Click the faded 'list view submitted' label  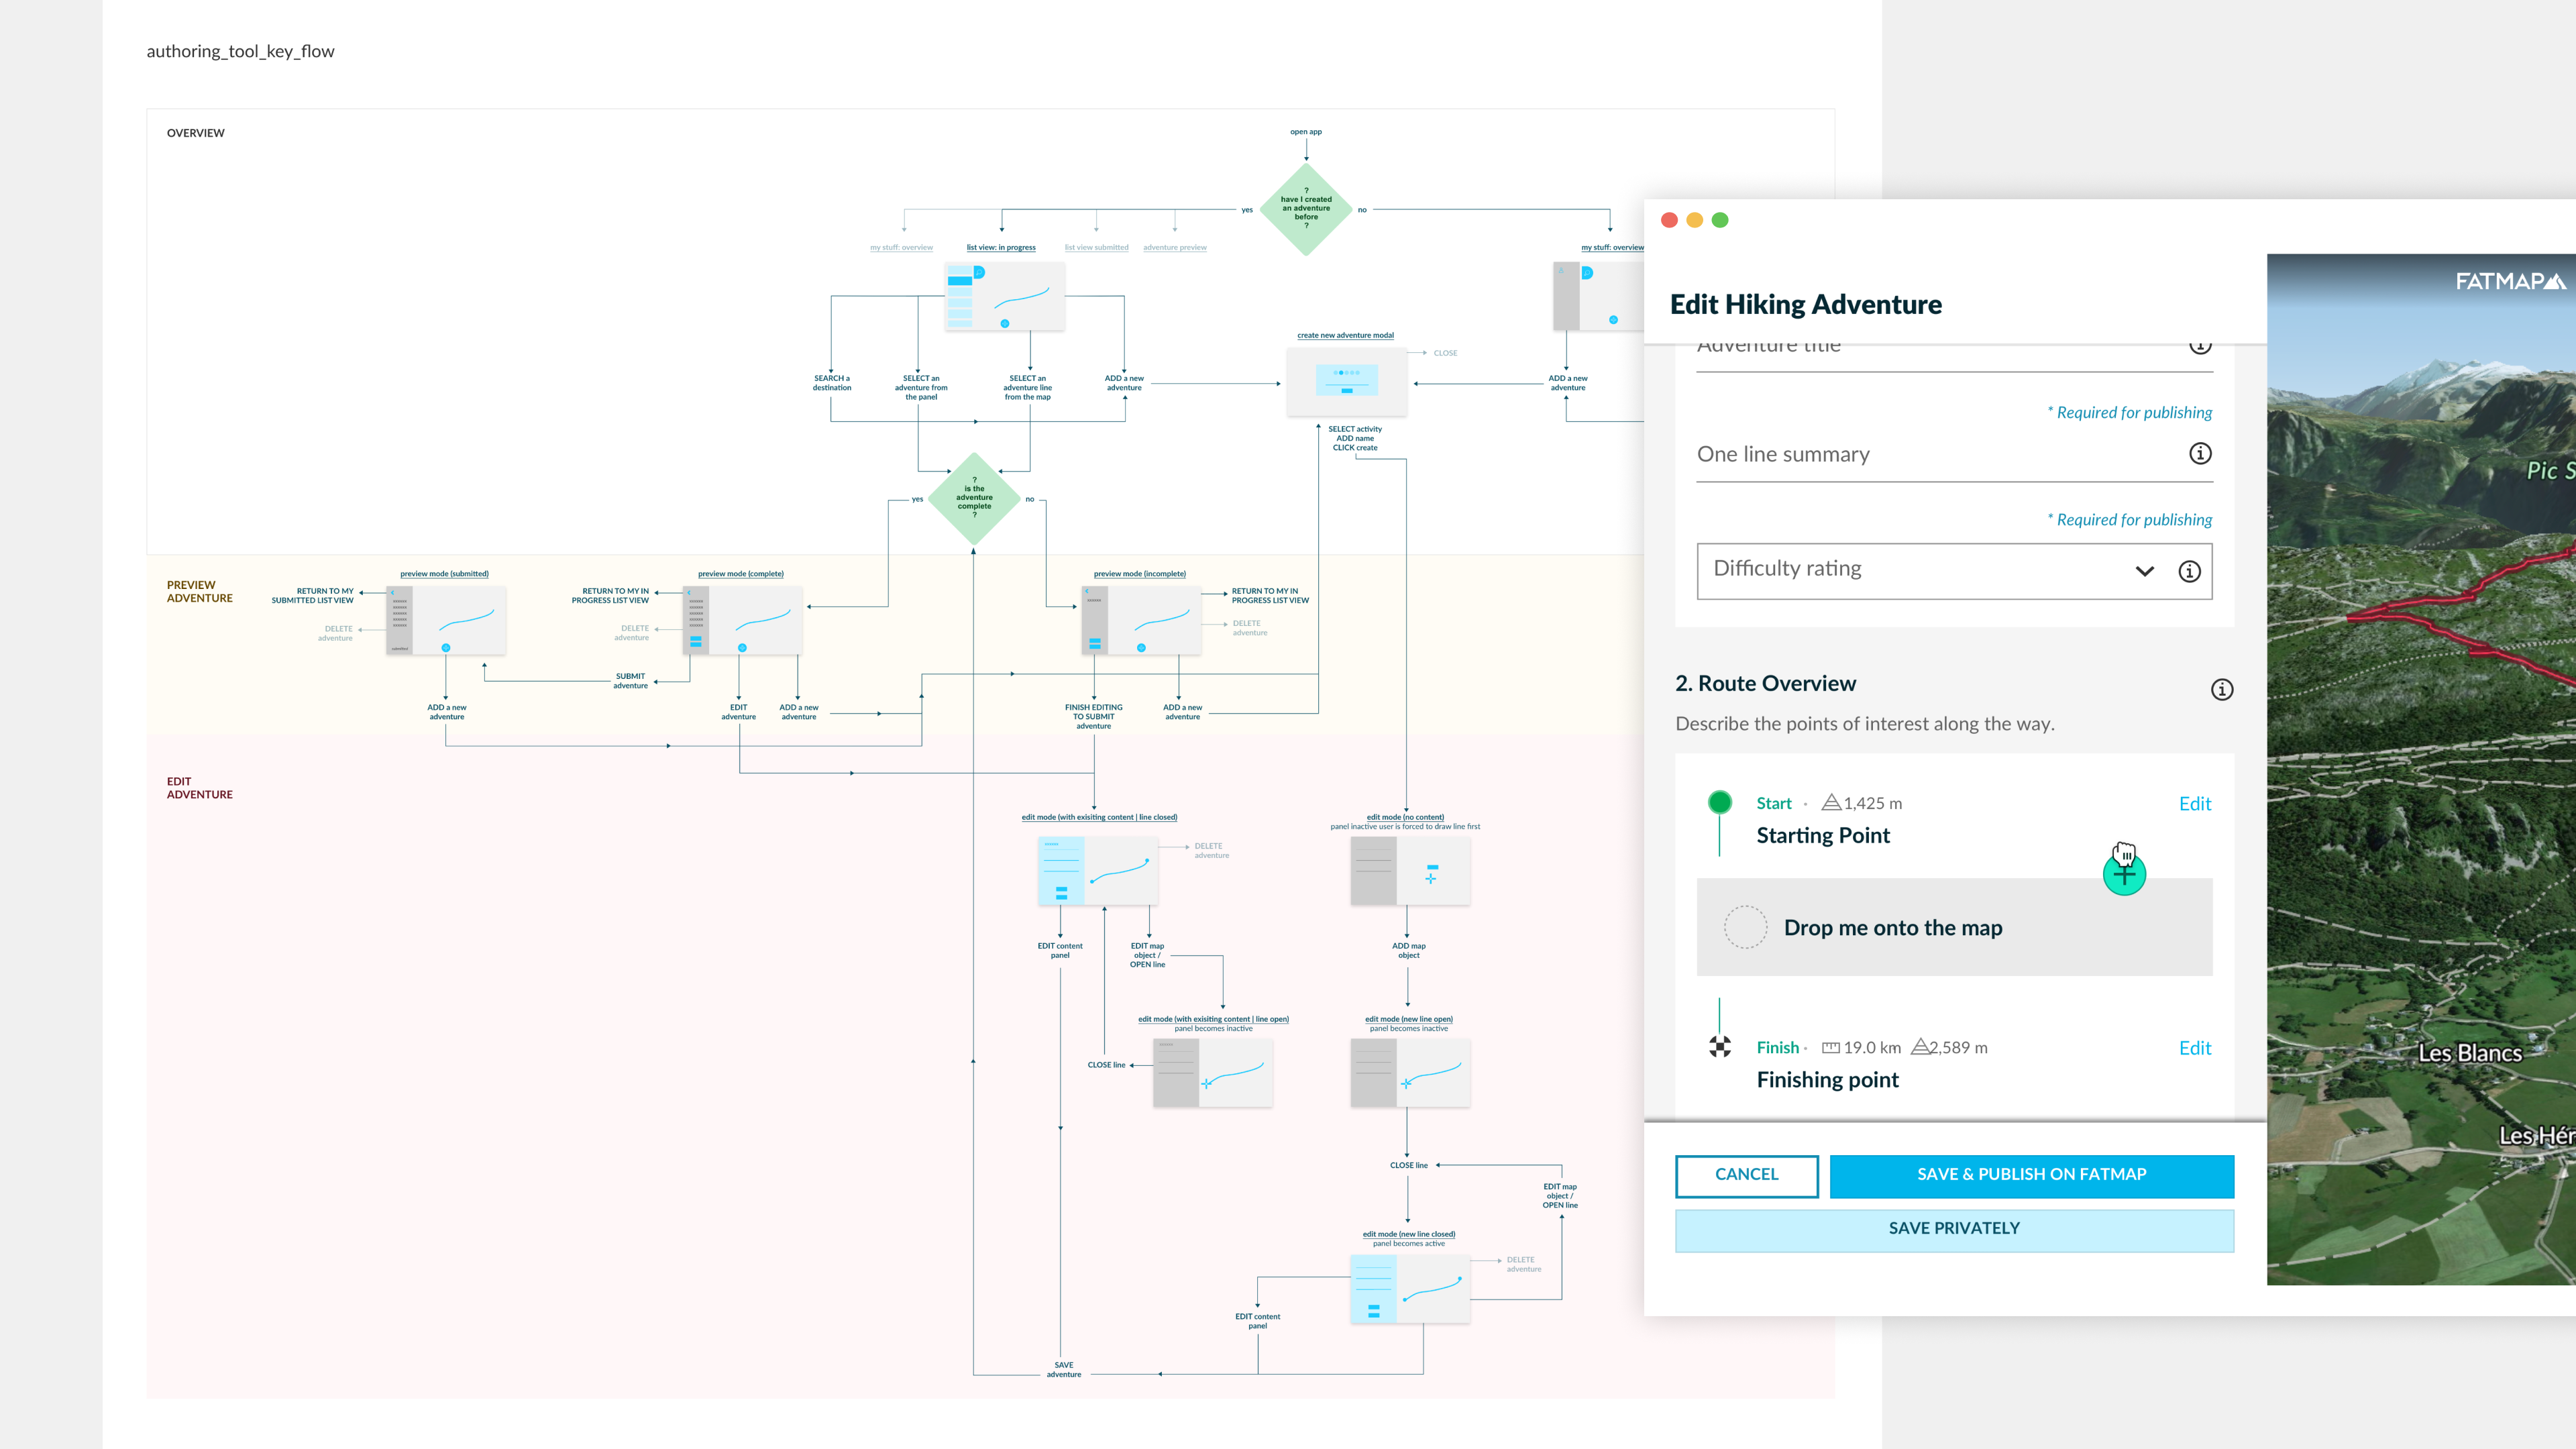click(x=1096, y=247)
